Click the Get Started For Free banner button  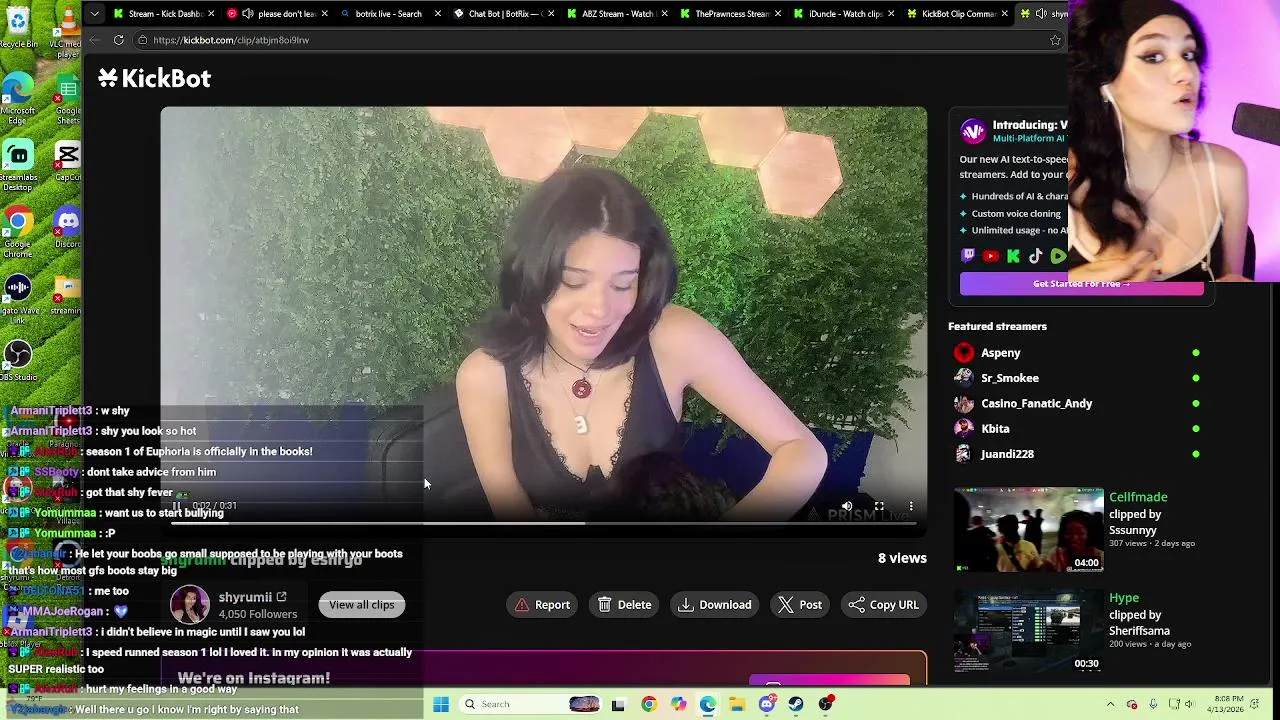click(x=1081, y=284)
